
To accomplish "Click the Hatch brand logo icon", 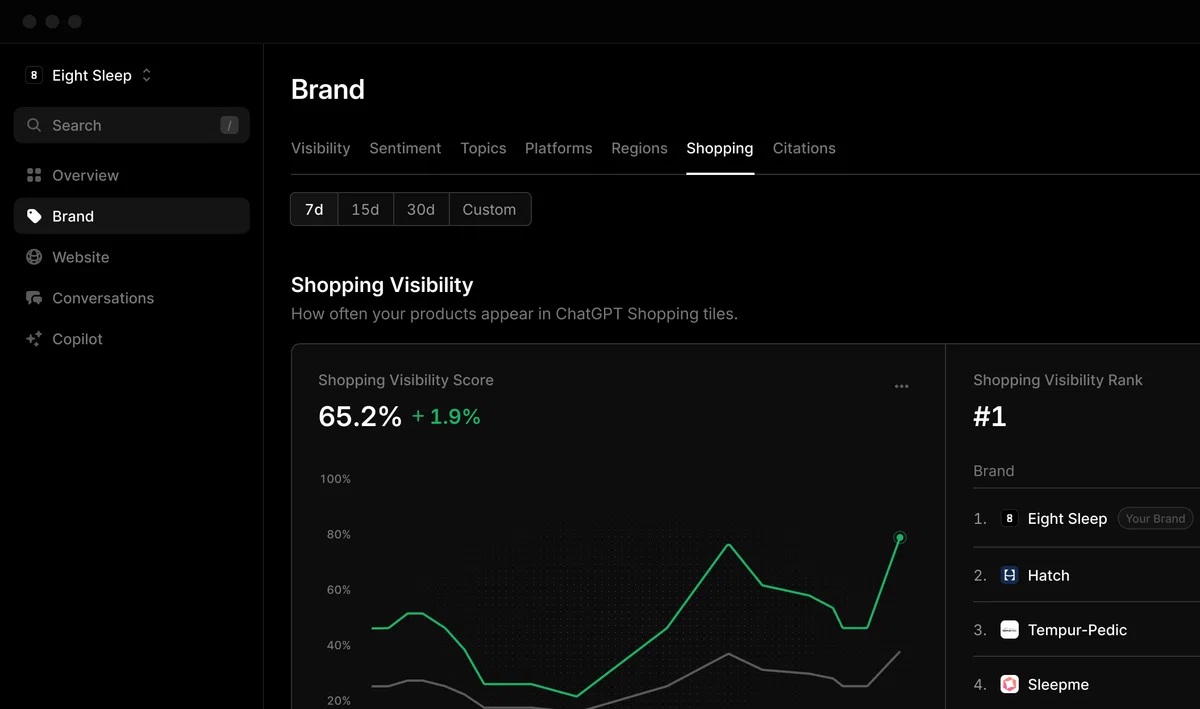I will pyautogui.click(x=1009, y=575).
